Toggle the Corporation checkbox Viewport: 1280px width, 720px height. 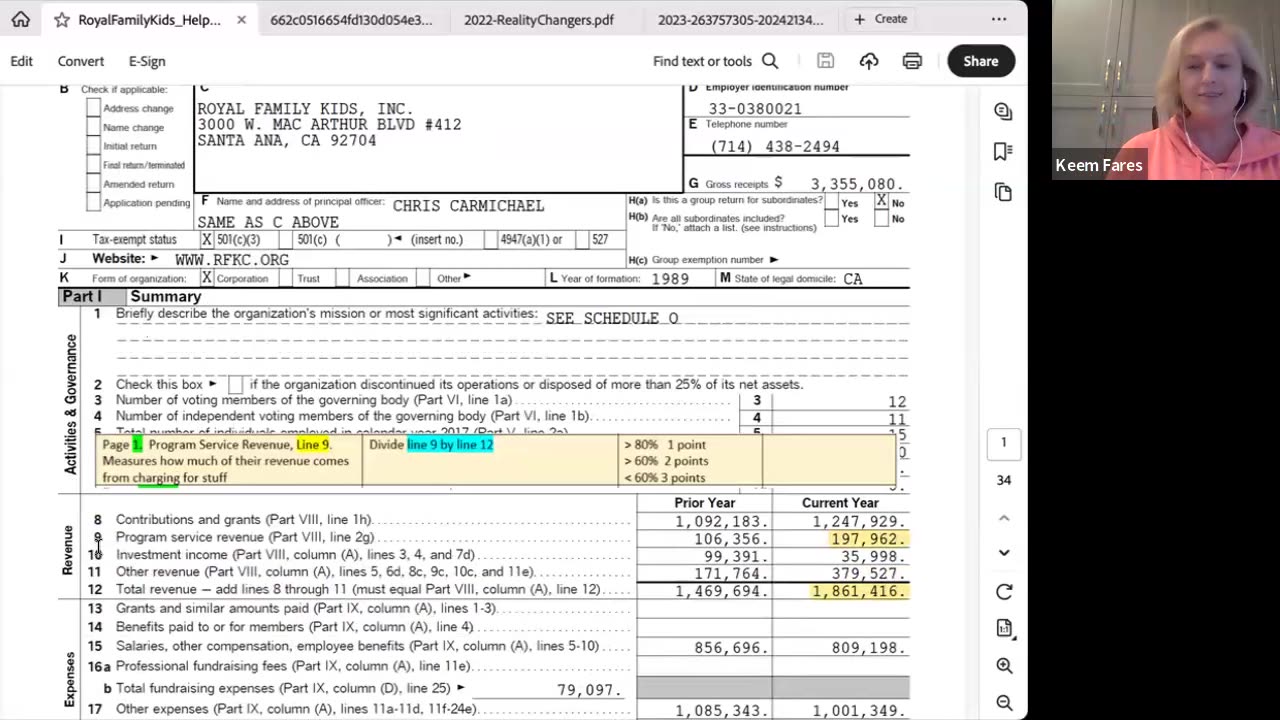207,278
